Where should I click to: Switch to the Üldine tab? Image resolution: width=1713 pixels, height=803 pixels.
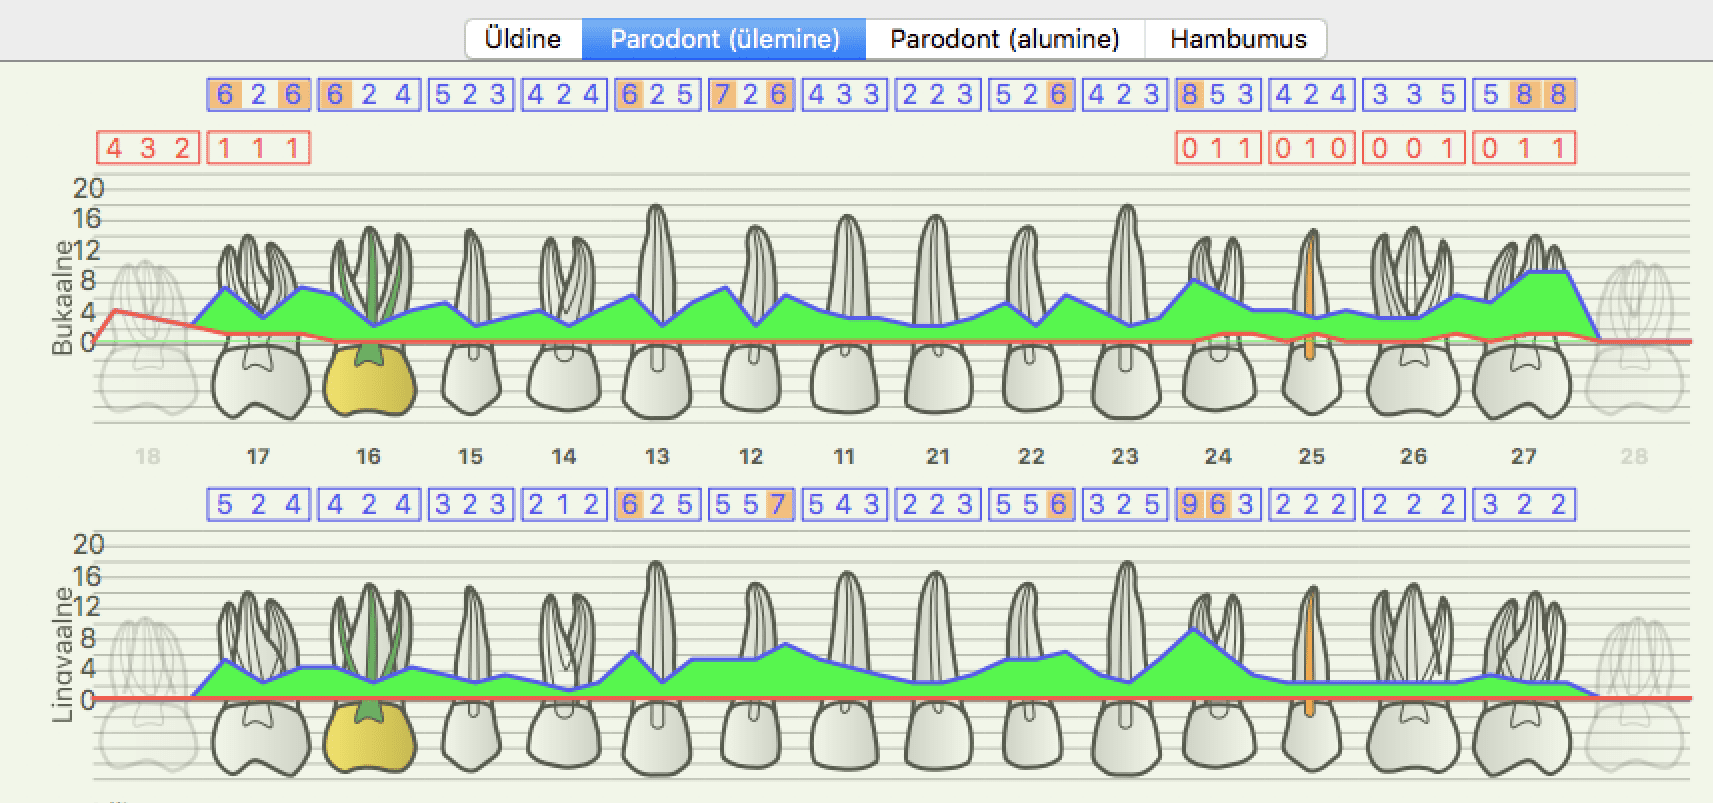[x=522, y=39]
